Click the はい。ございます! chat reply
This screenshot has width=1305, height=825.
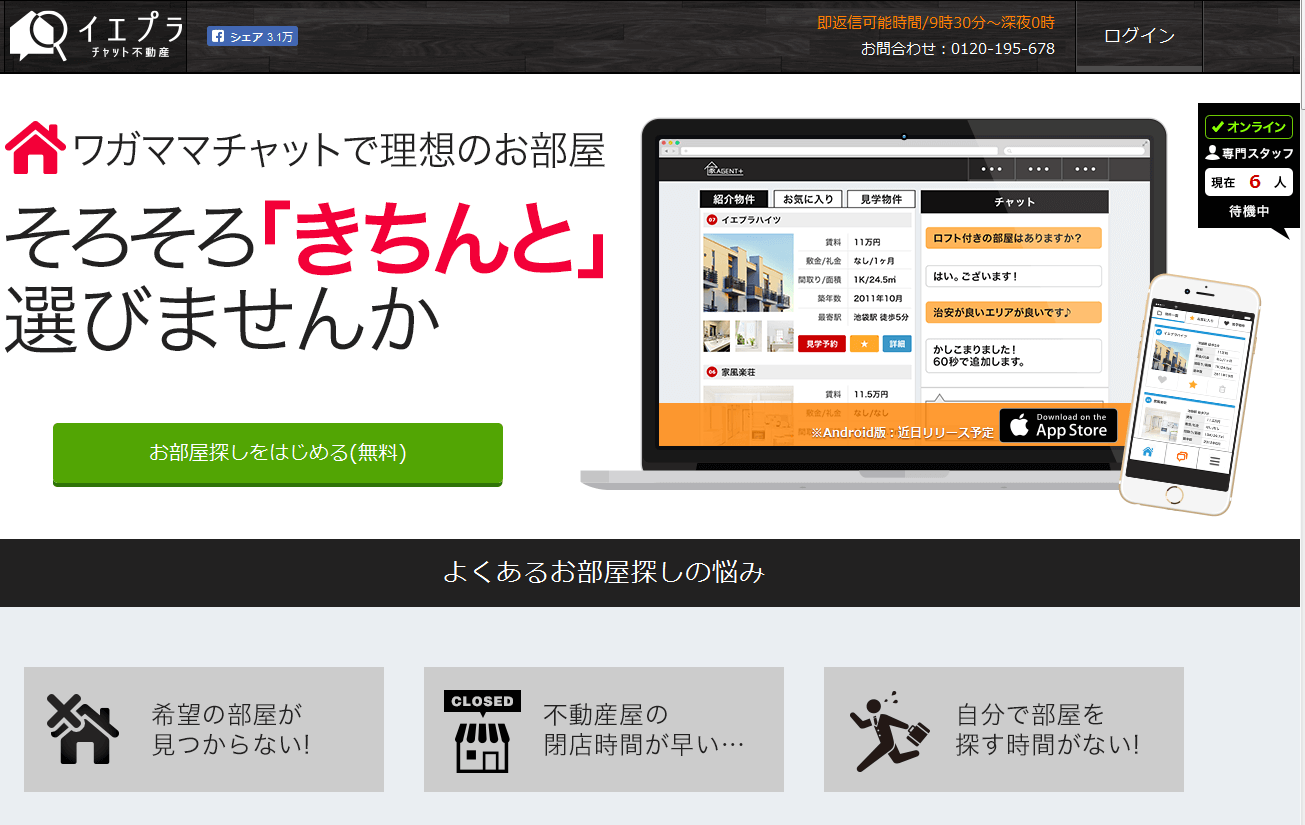[x=1013, y=276]
